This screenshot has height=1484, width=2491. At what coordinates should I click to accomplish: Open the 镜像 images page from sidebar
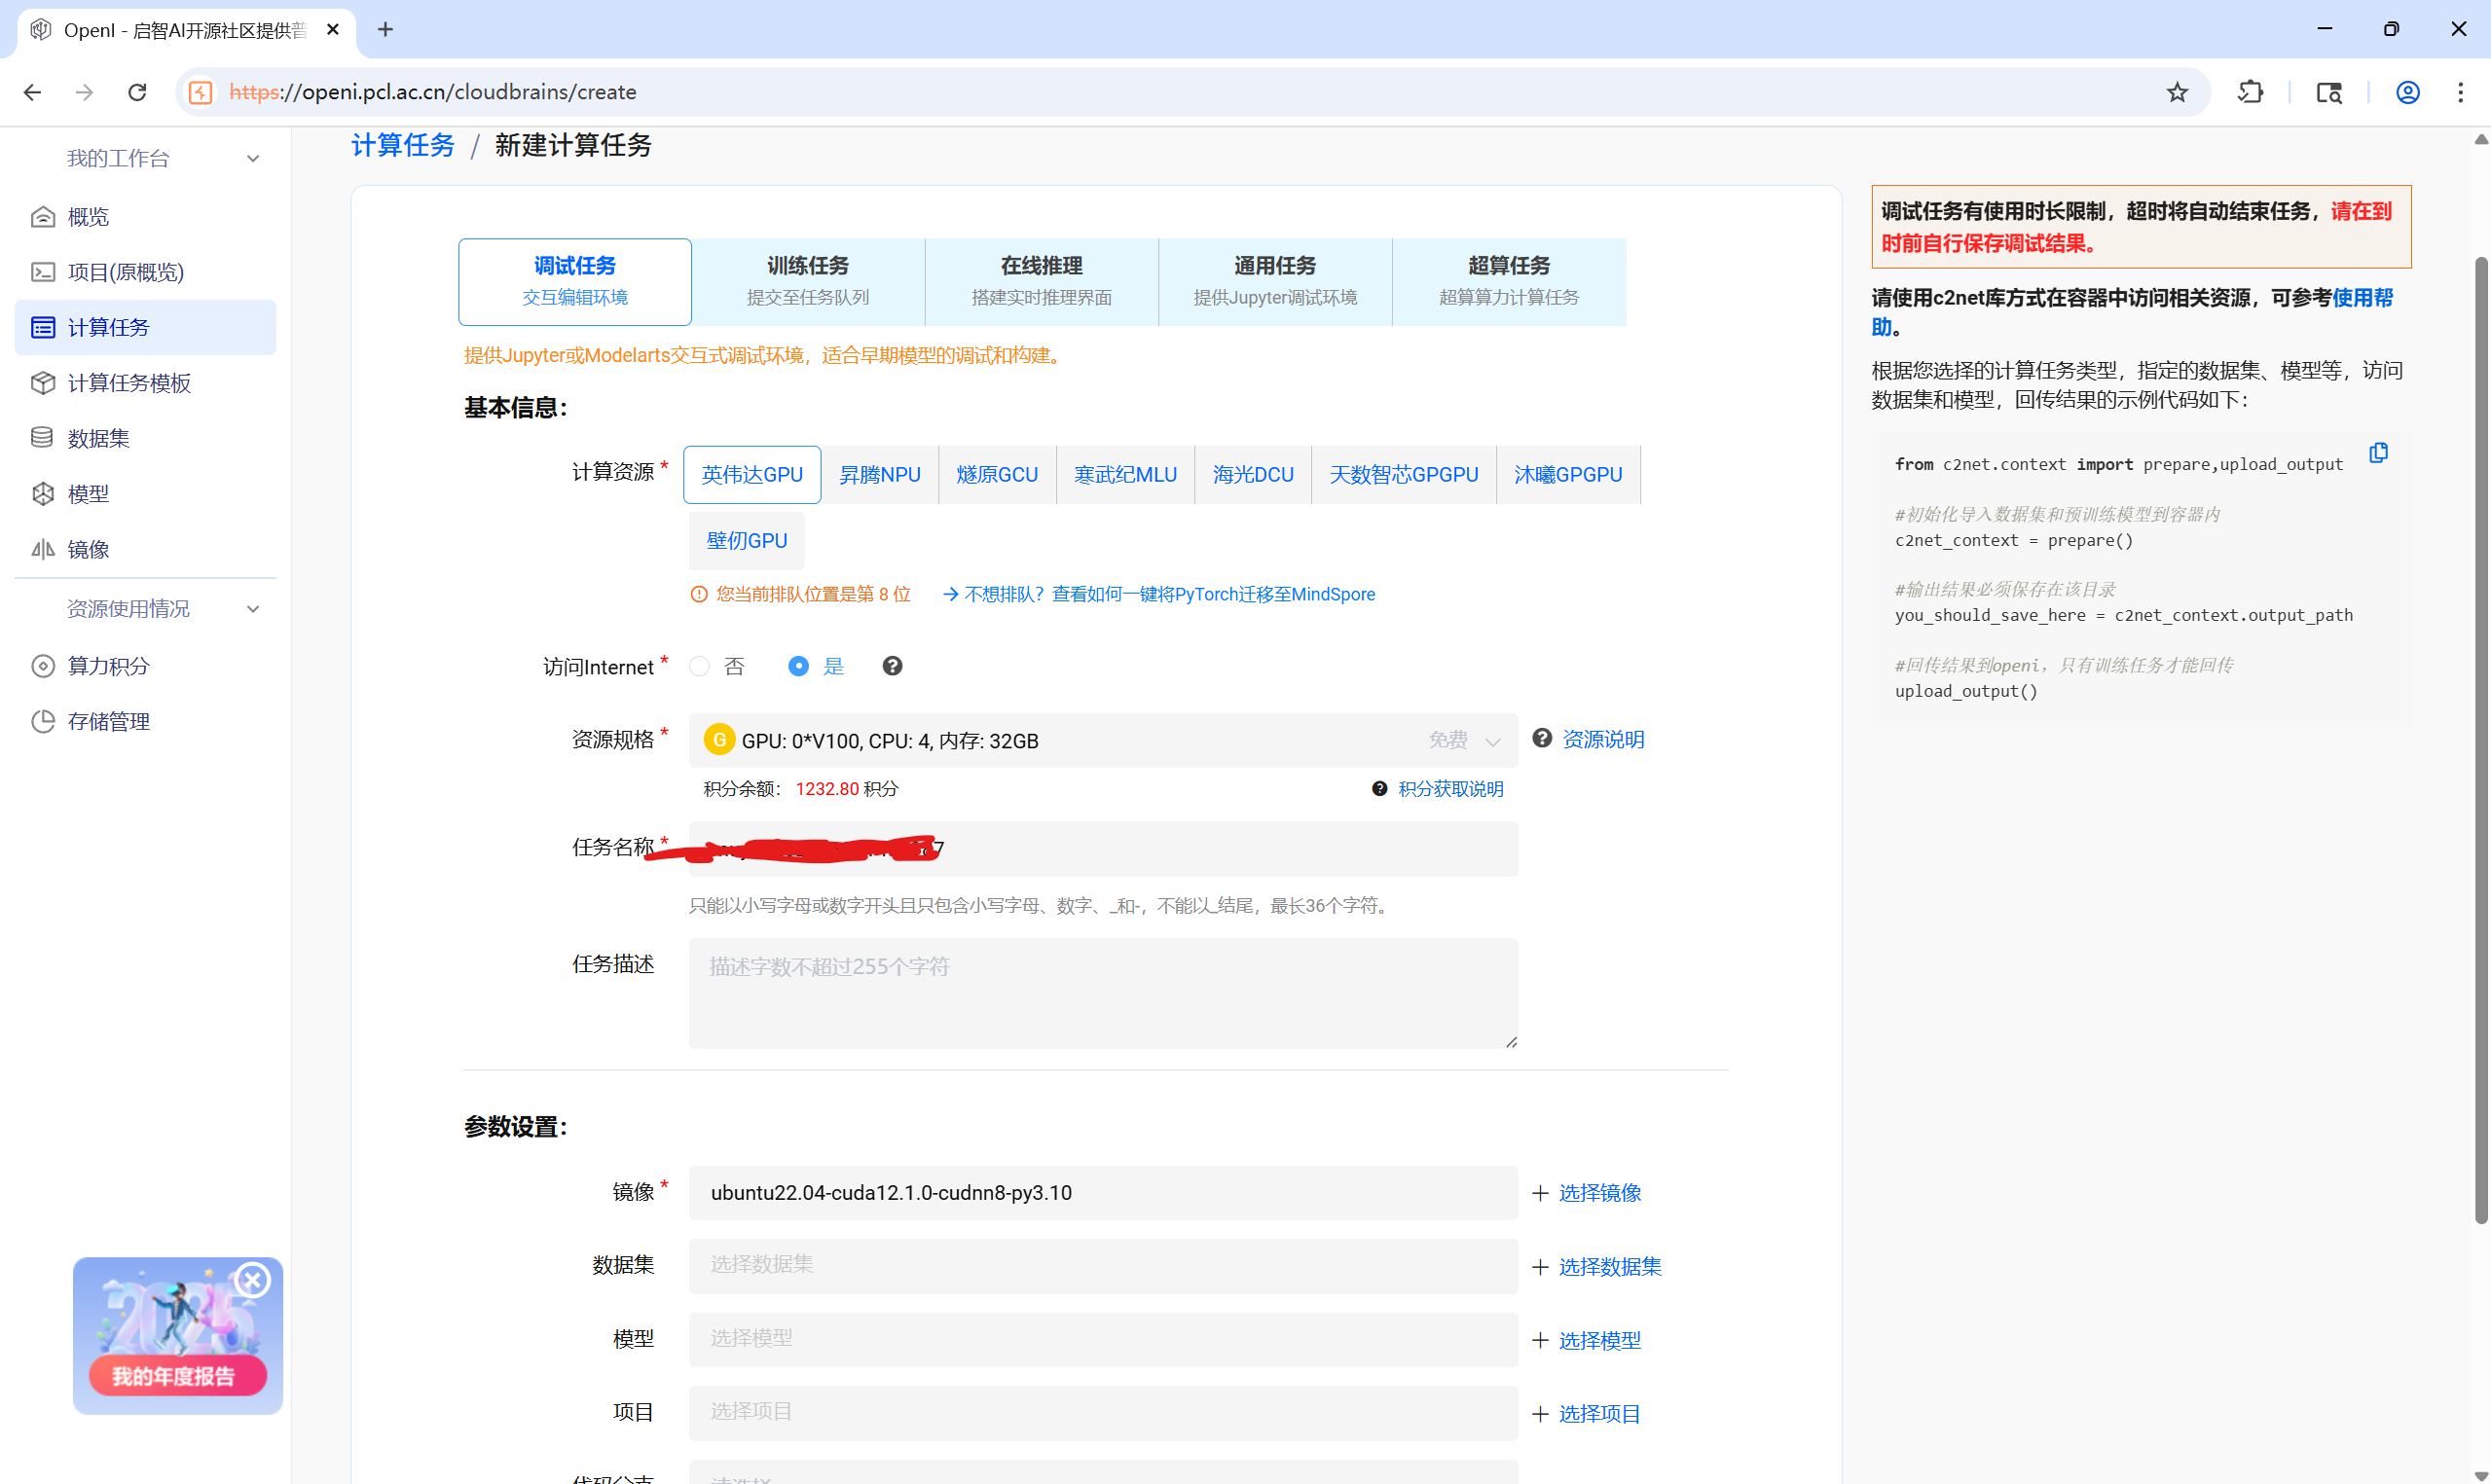click(x=88, y=548)
